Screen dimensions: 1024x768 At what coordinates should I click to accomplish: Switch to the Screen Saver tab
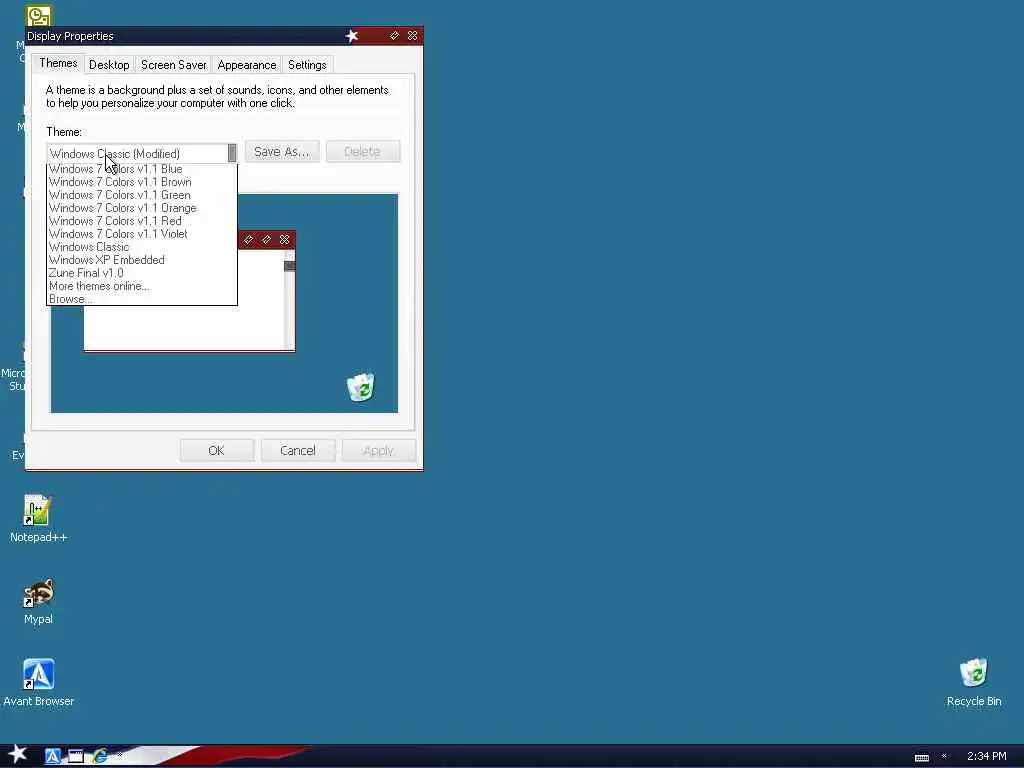point(174,65)
